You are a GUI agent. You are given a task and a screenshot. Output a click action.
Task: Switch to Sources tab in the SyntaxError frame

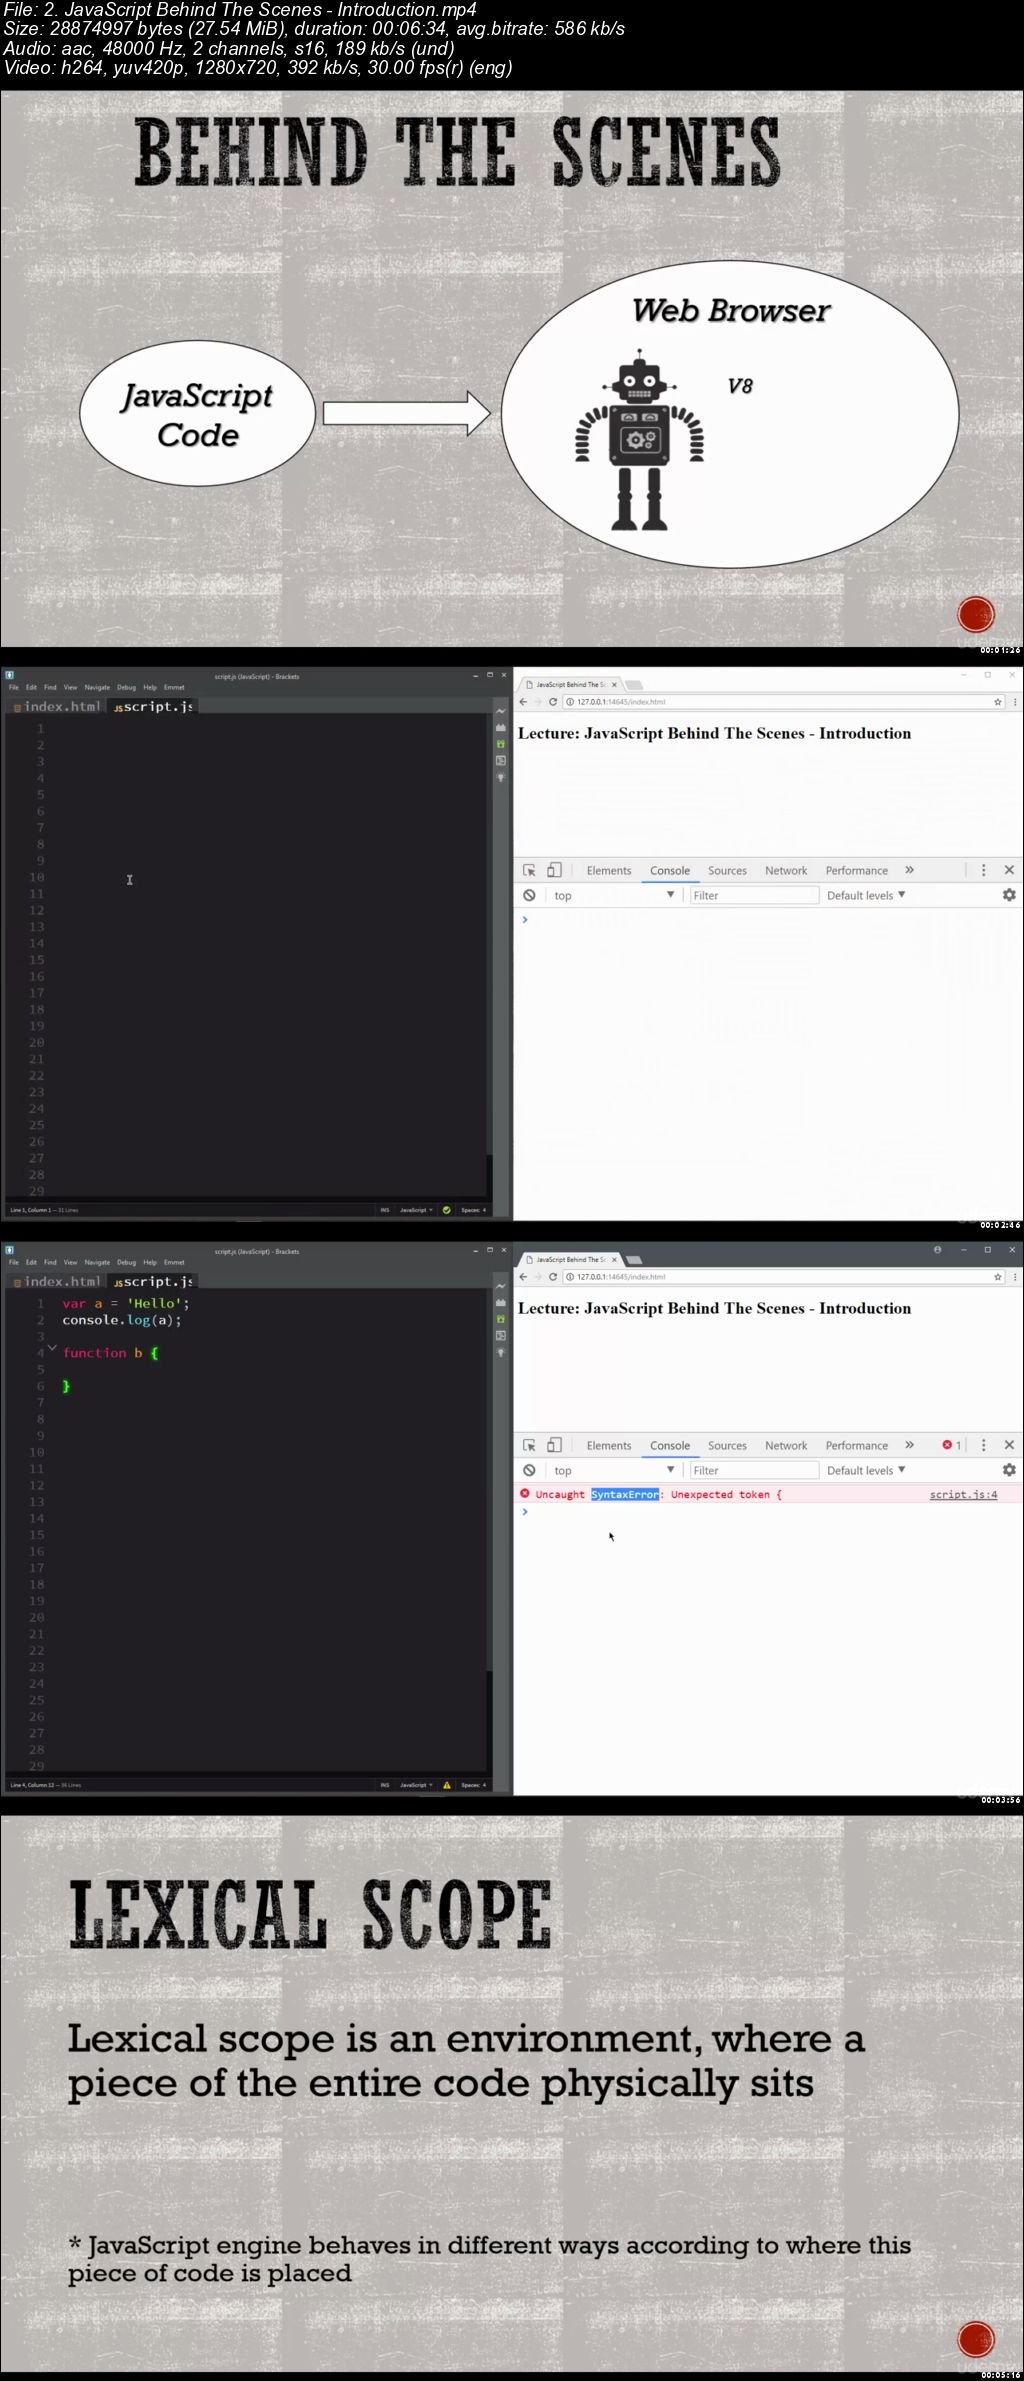[x=727, y=1445]
